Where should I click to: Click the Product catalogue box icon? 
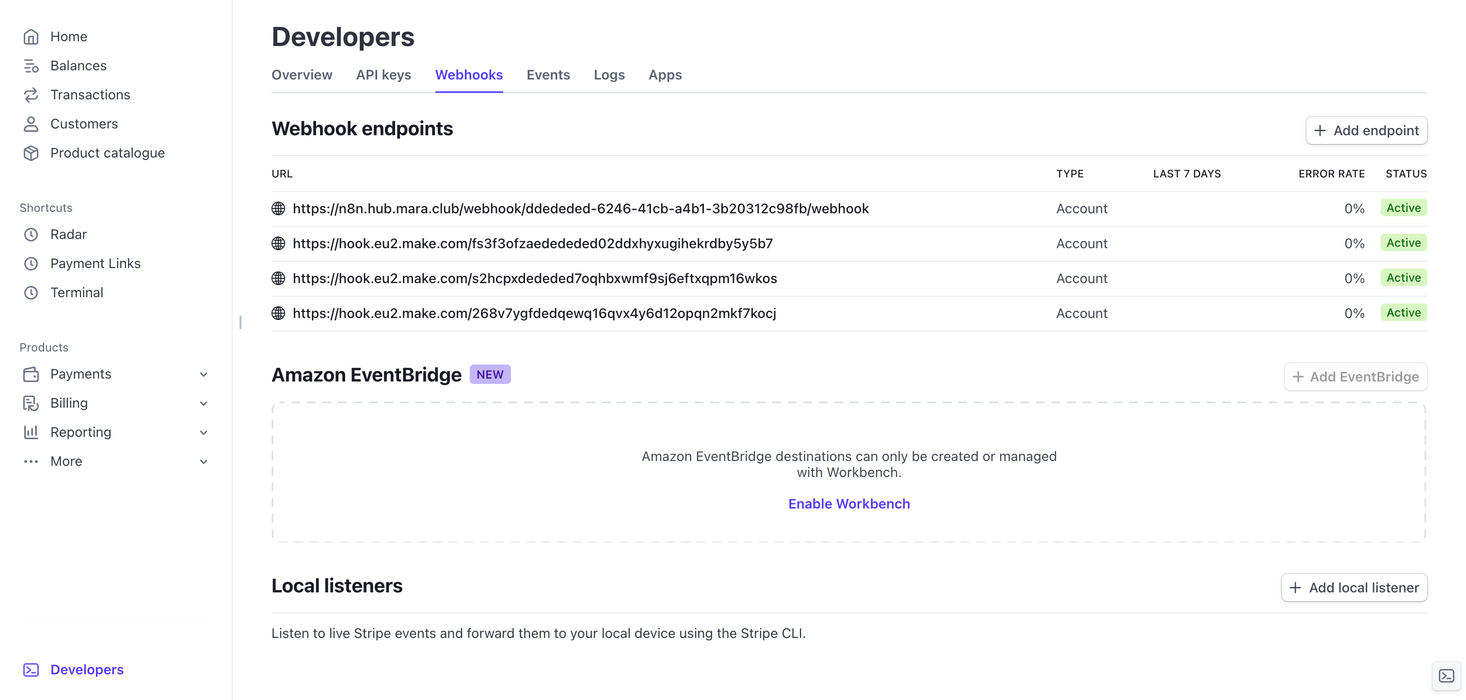pos(31,153)
